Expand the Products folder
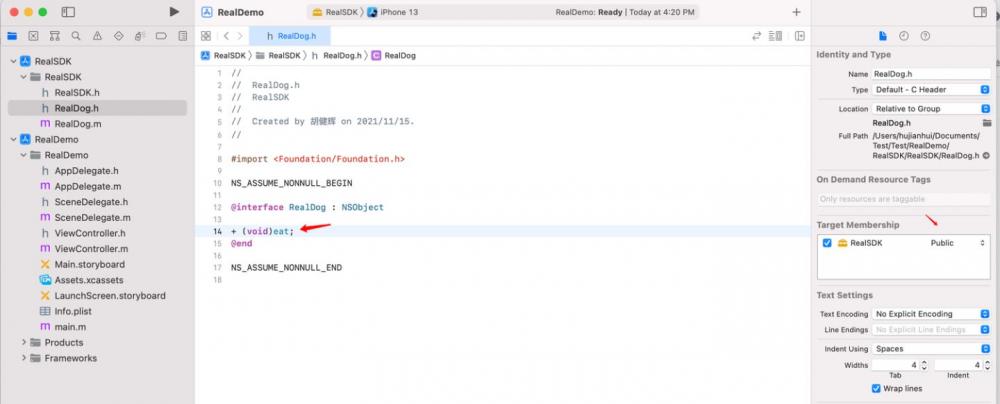This screenshot has width=1000, height=404. tap(24, 342)
